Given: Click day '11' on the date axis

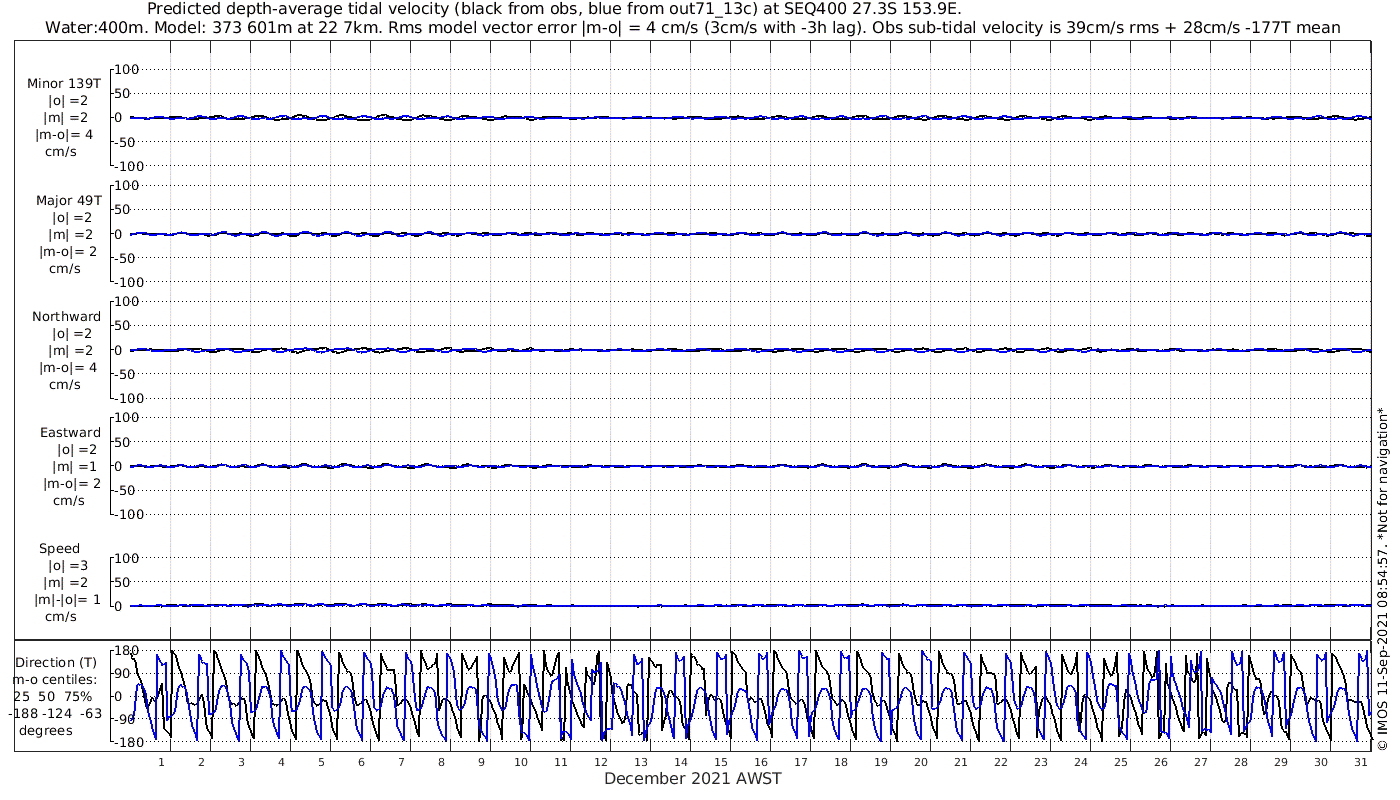Looking at the screenshot, I should point(561,762).
